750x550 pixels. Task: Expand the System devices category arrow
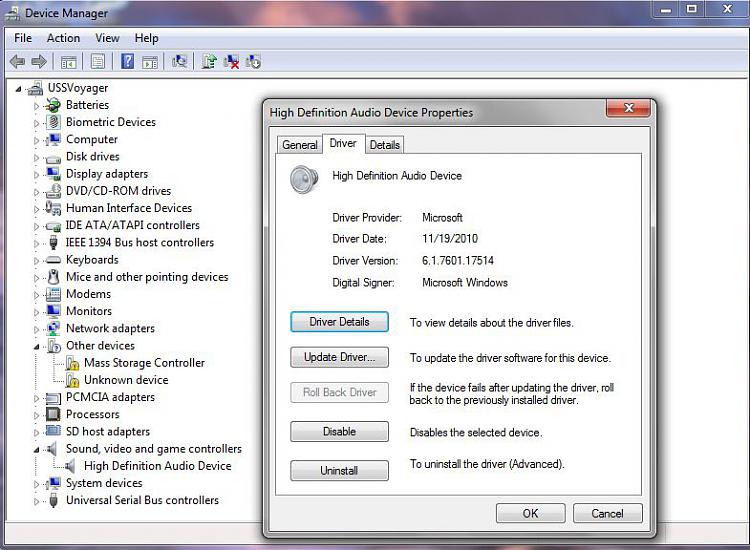(x=36, y=484)
